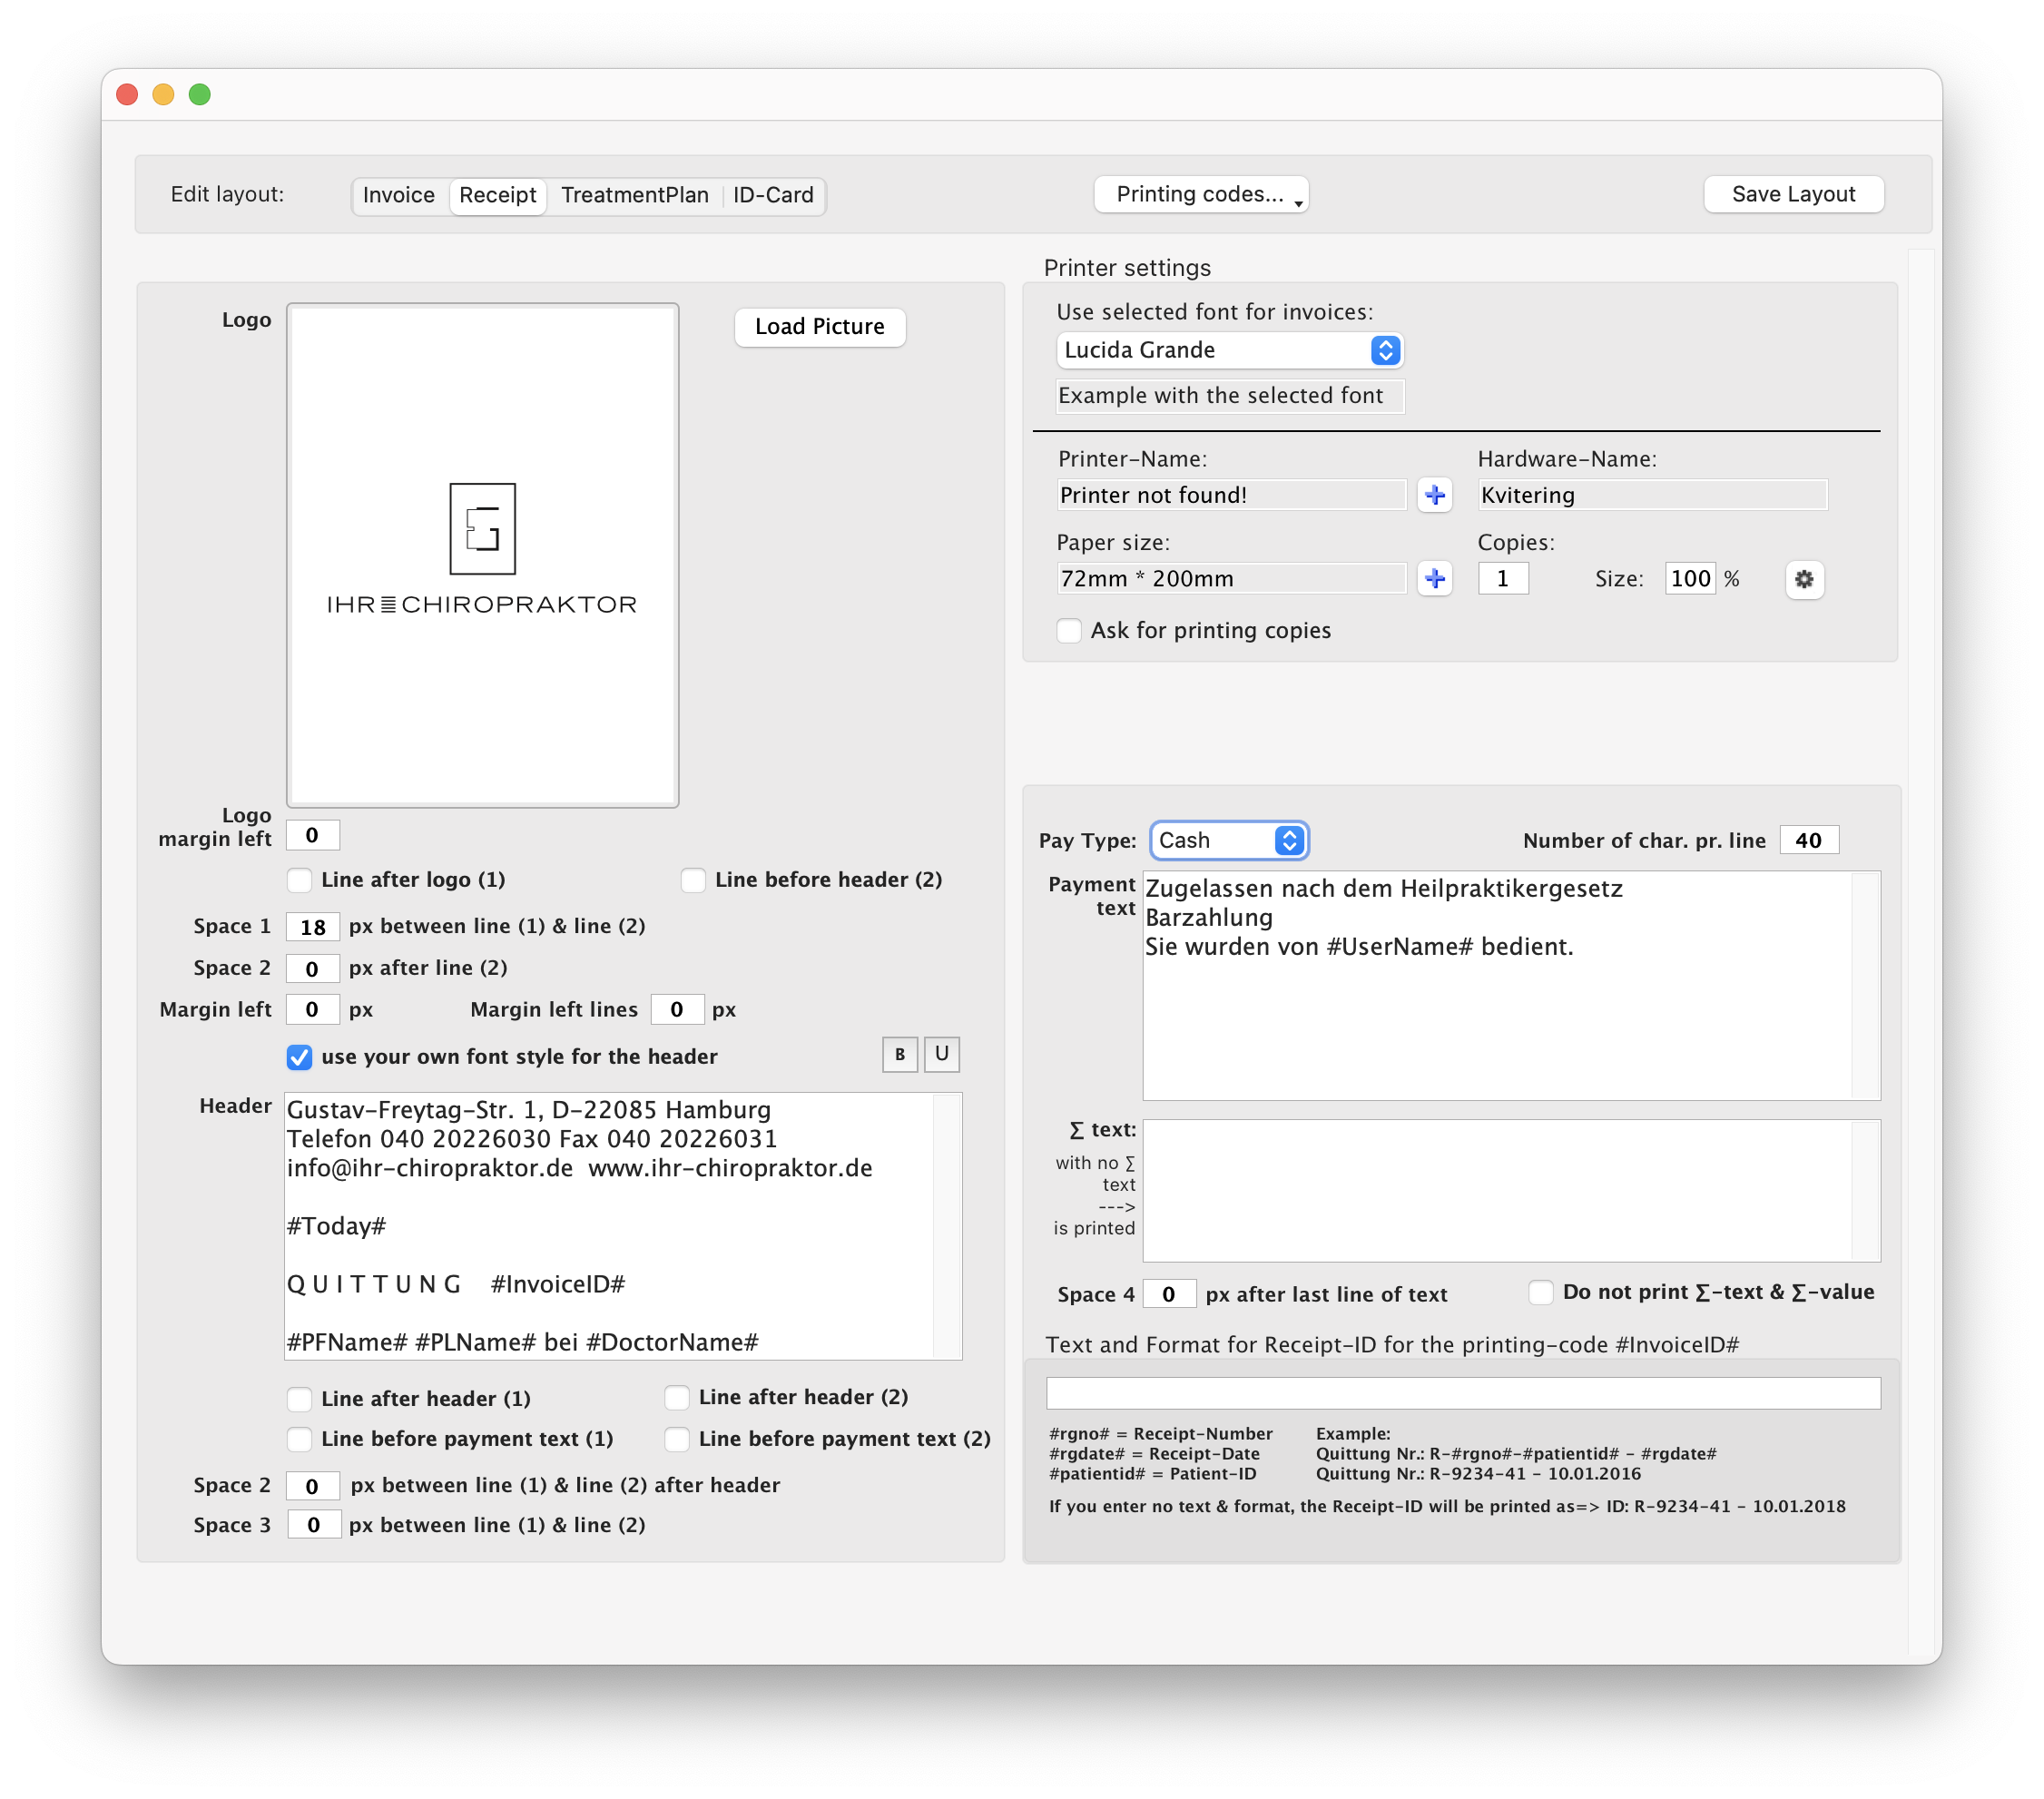This screenshot has width=2044, height=1799.
Task: Open the printer gear settings icon
Action: (x=1803, y=579)
